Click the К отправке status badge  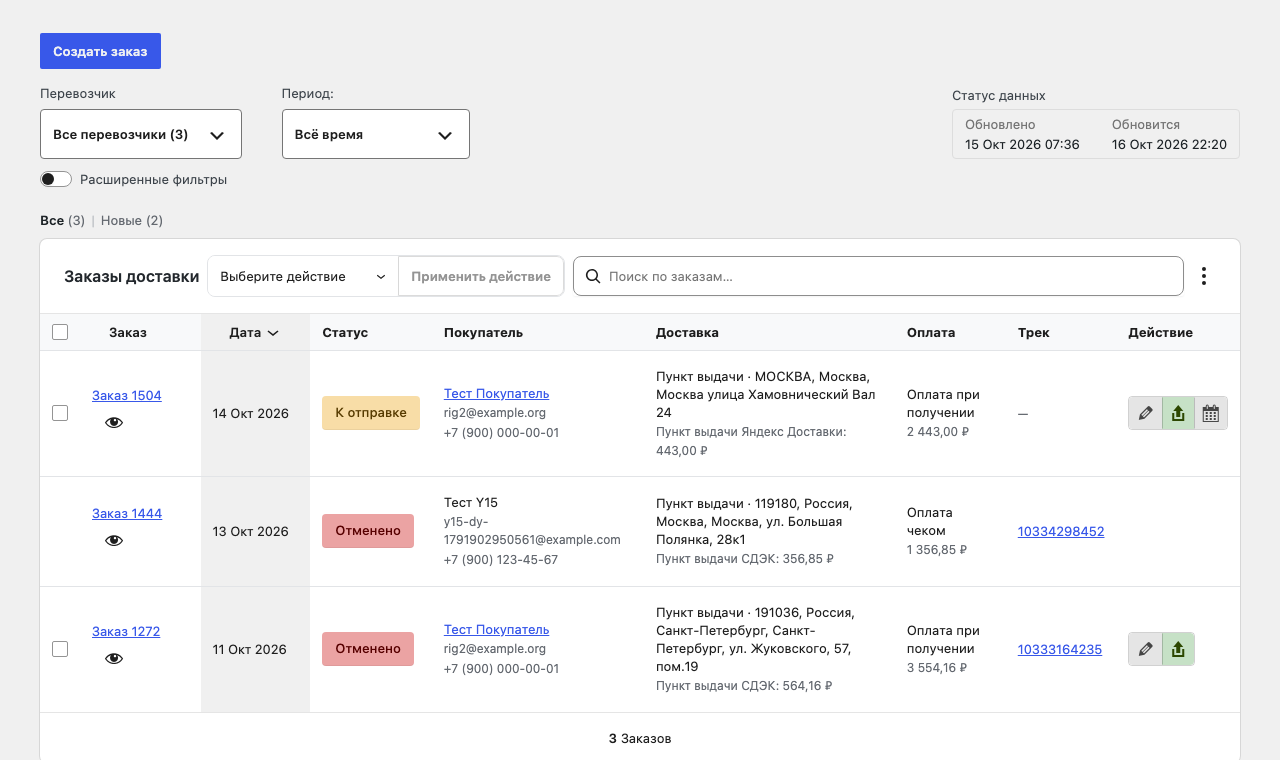pos(371,413)
